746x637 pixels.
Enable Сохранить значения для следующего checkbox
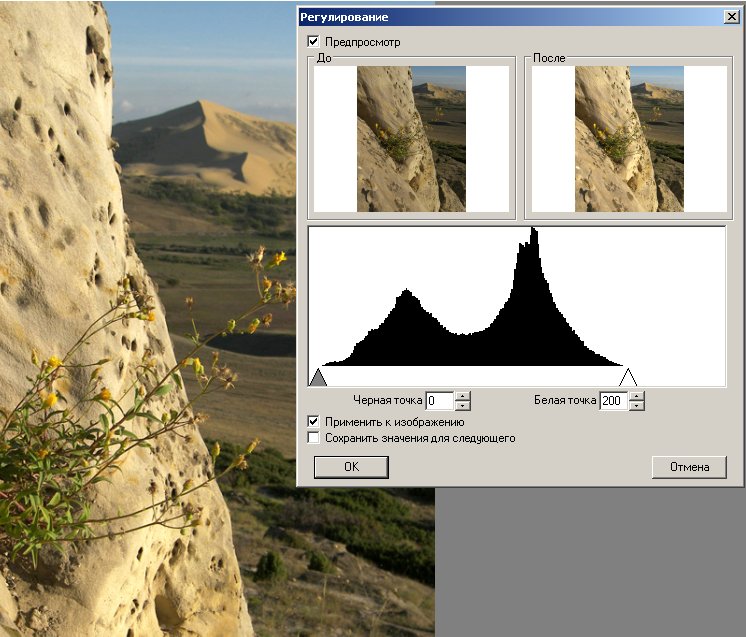[314, 438]
